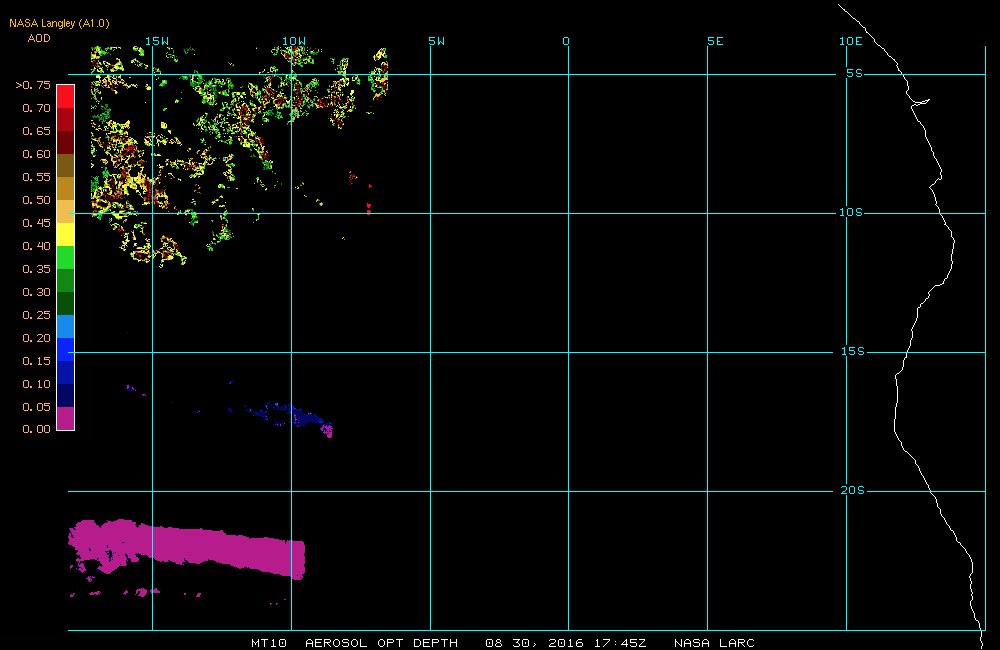Click the AEROSOL OPT DEPTH caption

(x=381, y=643)
